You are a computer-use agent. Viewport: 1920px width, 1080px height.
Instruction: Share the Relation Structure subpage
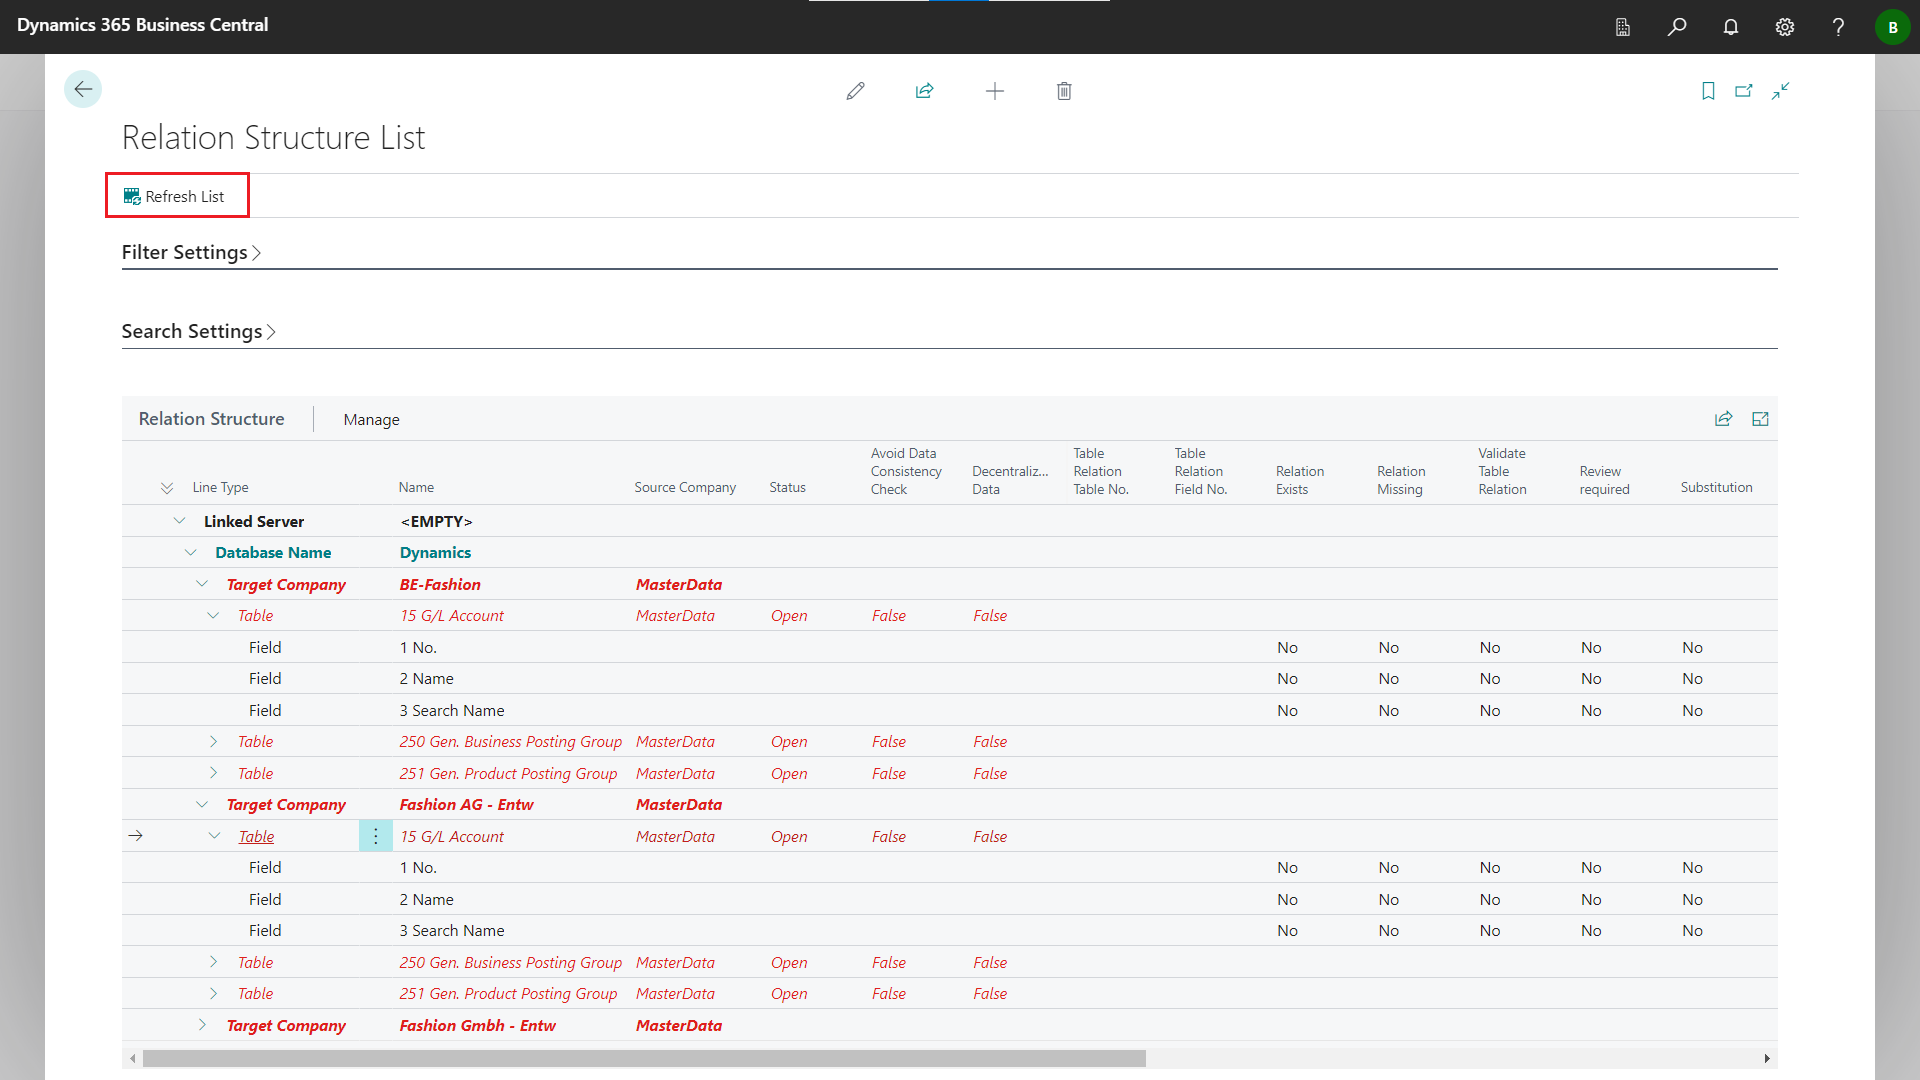click(x=1723, y=419)
